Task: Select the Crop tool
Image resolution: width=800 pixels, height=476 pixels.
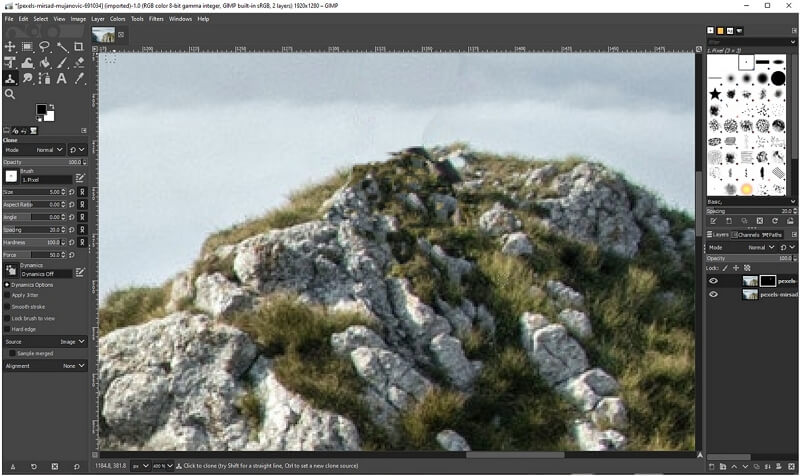Action: coord(79,47)
